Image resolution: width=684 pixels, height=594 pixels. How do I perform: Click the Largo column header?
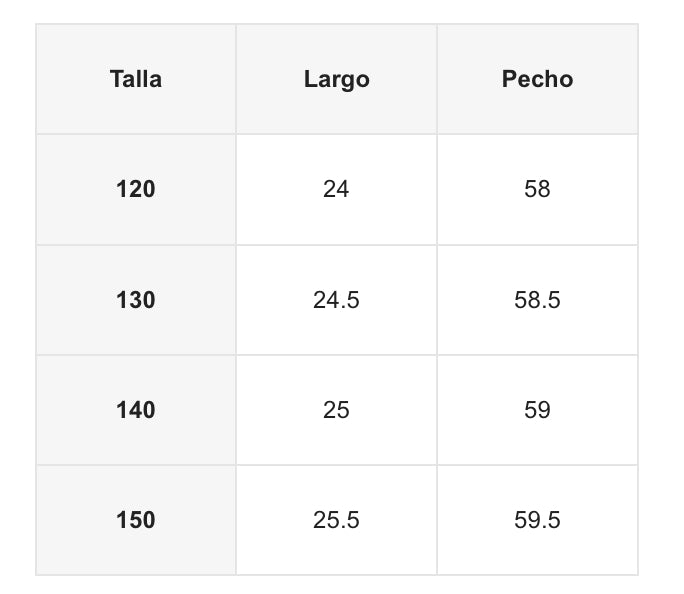click(336, 80)
